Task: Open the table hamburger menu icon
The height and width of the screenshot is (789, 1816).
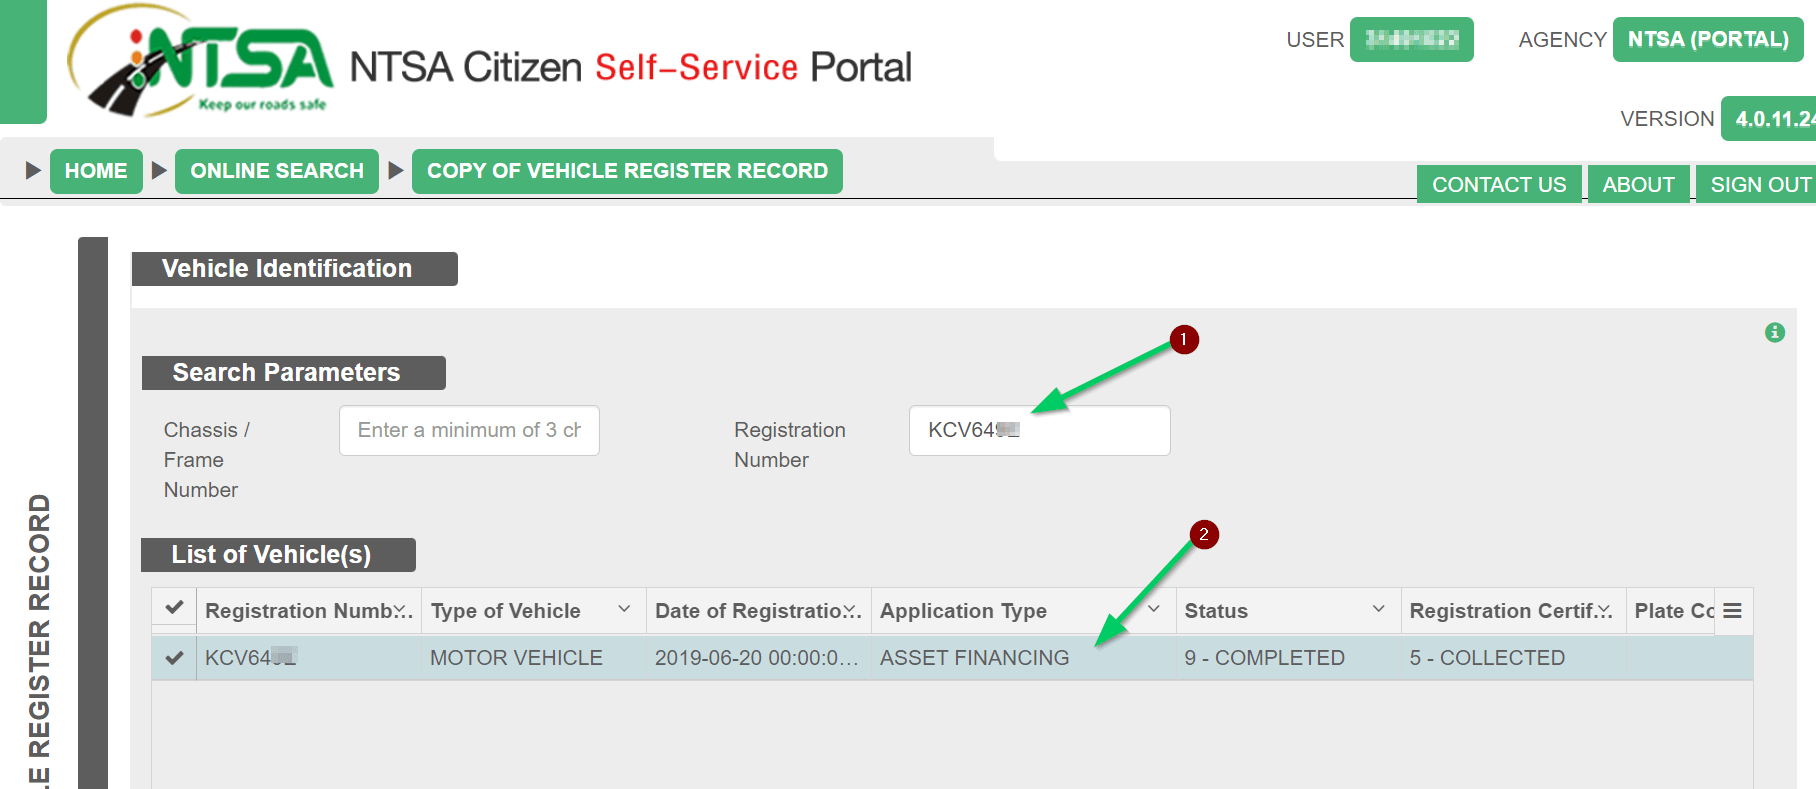Action: [x=1733, y=611]
